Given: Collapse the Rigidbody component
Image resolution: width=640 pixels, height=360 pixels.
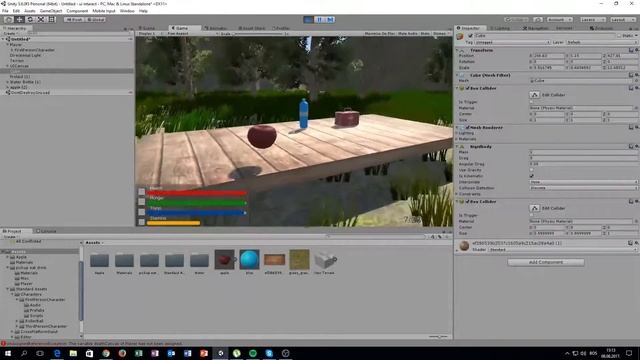Looking at the screenshot, I should point(458,147).
